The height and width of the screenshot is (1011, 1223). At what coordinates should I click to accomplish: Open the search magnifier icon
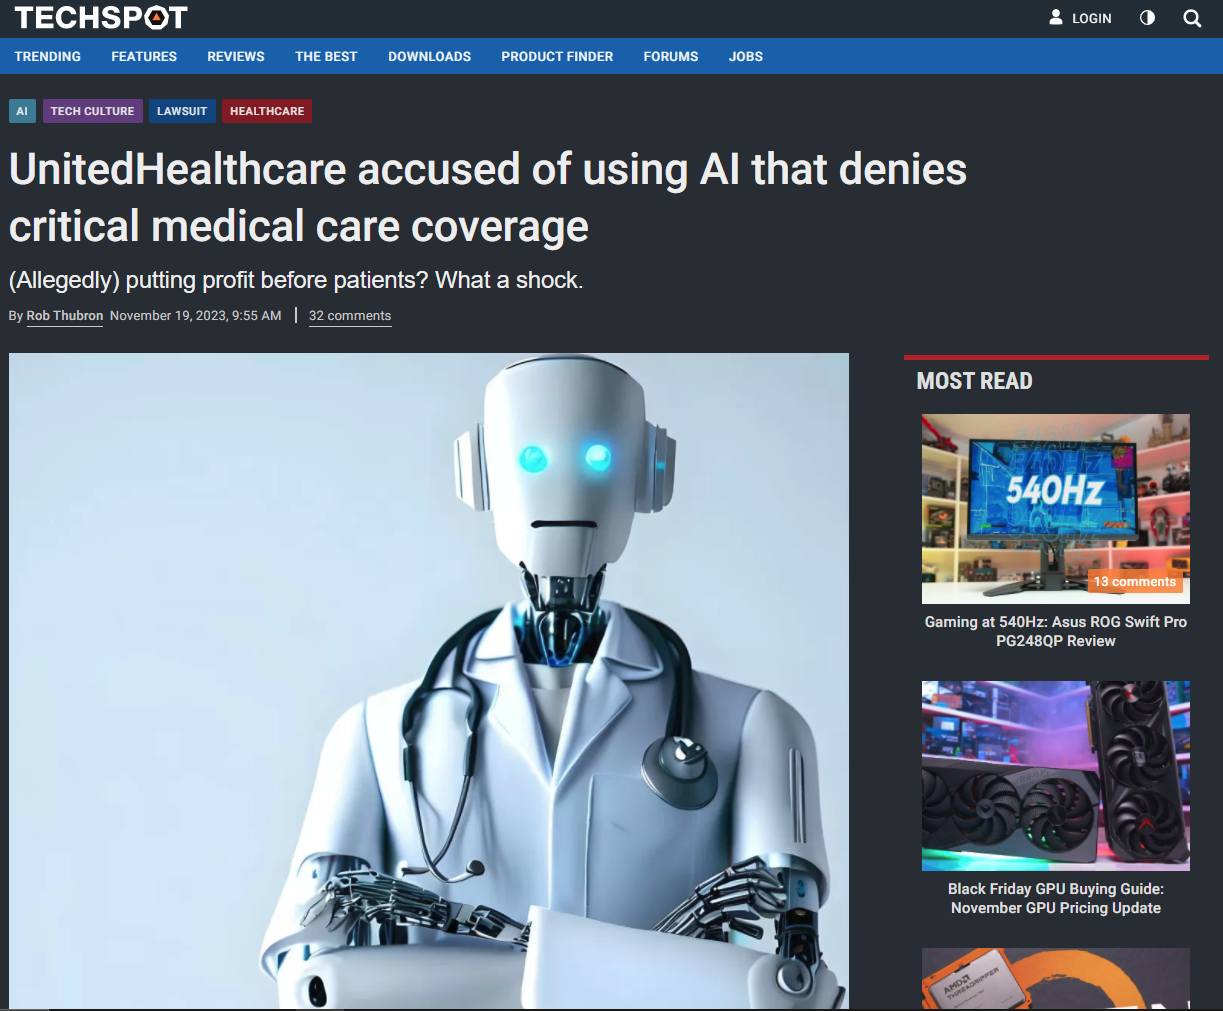pos(1192,18)
